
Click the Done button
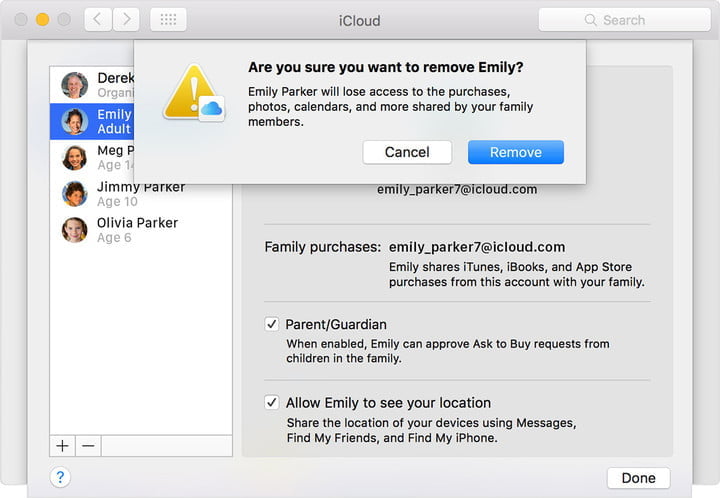pos(638,478)
